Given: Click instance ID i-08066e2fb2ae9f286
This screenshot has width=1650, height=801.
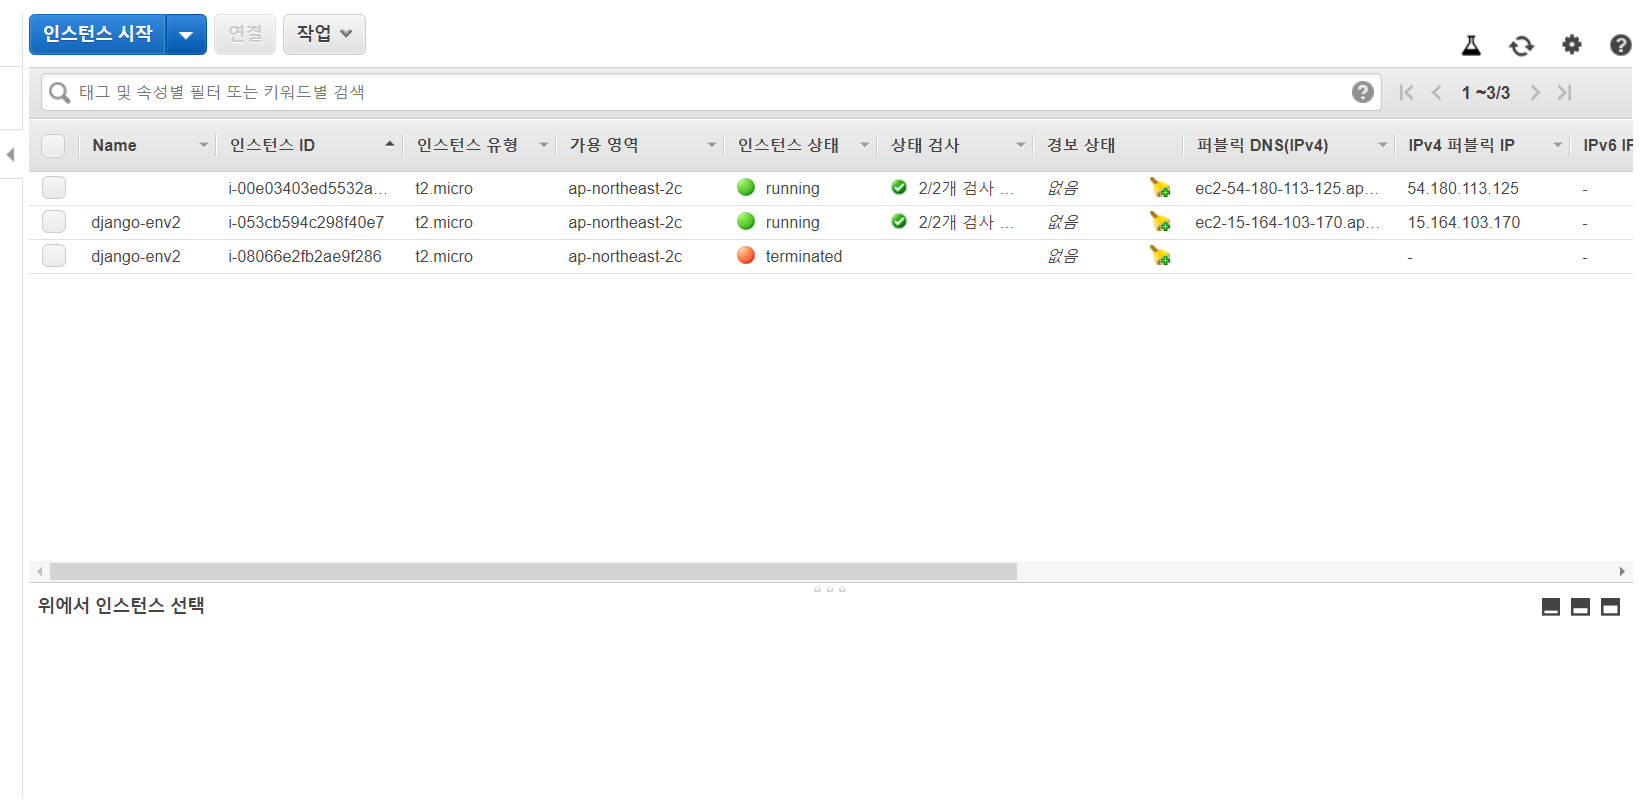Looking at the screenshot, I should [305, 256].
